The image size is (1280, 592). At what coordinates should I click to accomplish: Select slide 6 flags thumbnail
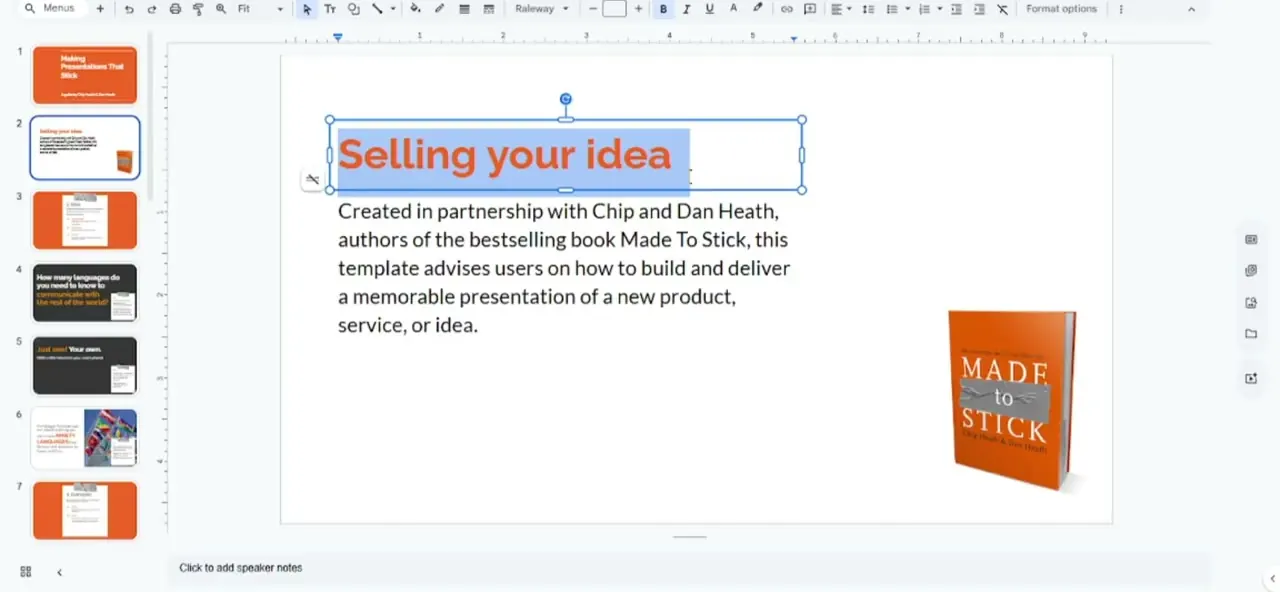pyautogui.click(x=85, y=437)
